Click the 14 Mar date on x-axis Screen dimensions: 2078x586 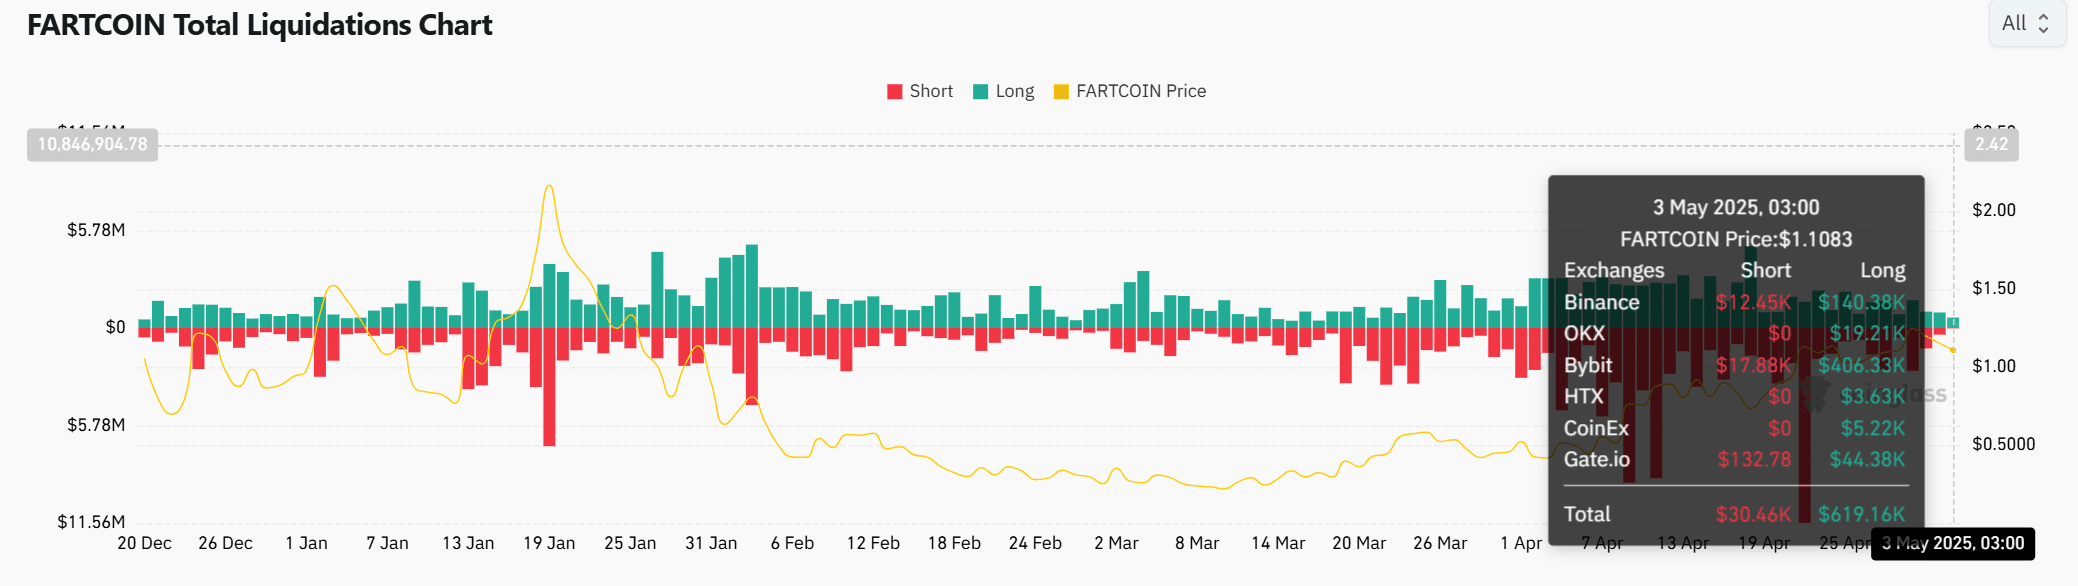(x=1278, y=543)
